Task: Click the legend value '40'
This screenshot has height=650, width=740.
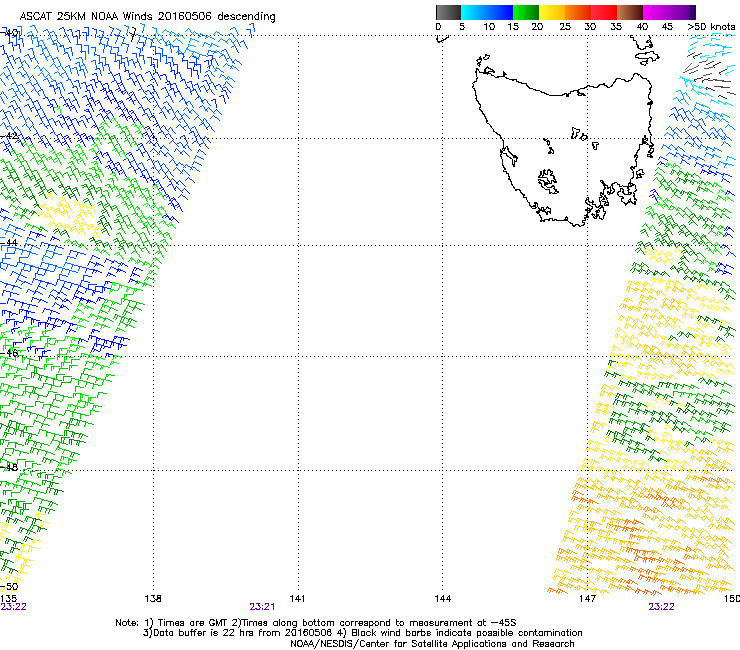Action: click(x=642, y=27)
